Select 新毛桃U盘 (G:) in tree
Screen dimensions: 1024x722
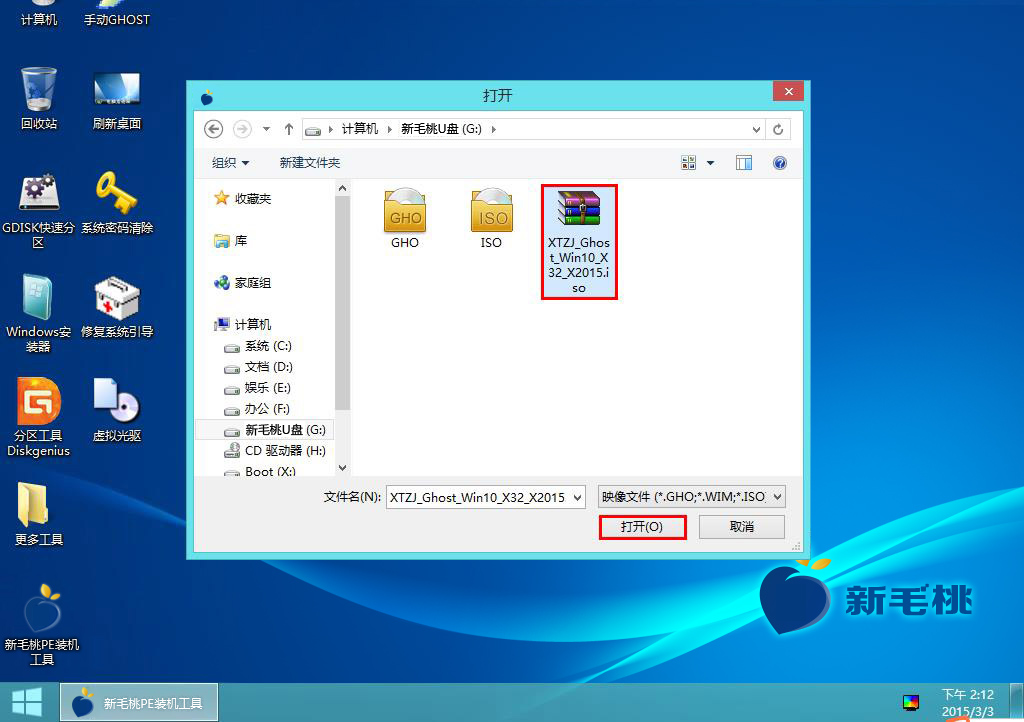click(x=265, y=430)
